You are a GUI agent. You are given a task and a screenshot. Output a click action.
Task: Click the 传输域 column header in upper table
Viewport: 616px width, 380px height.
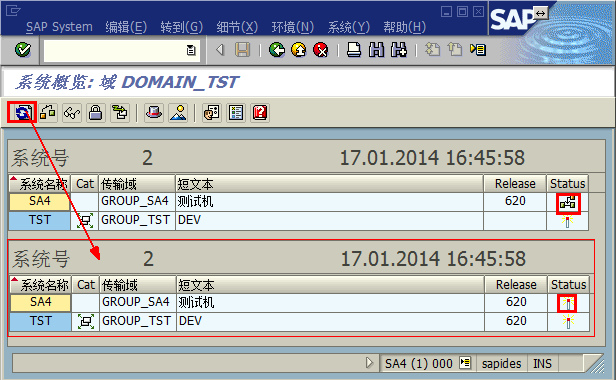pos(136,184)
